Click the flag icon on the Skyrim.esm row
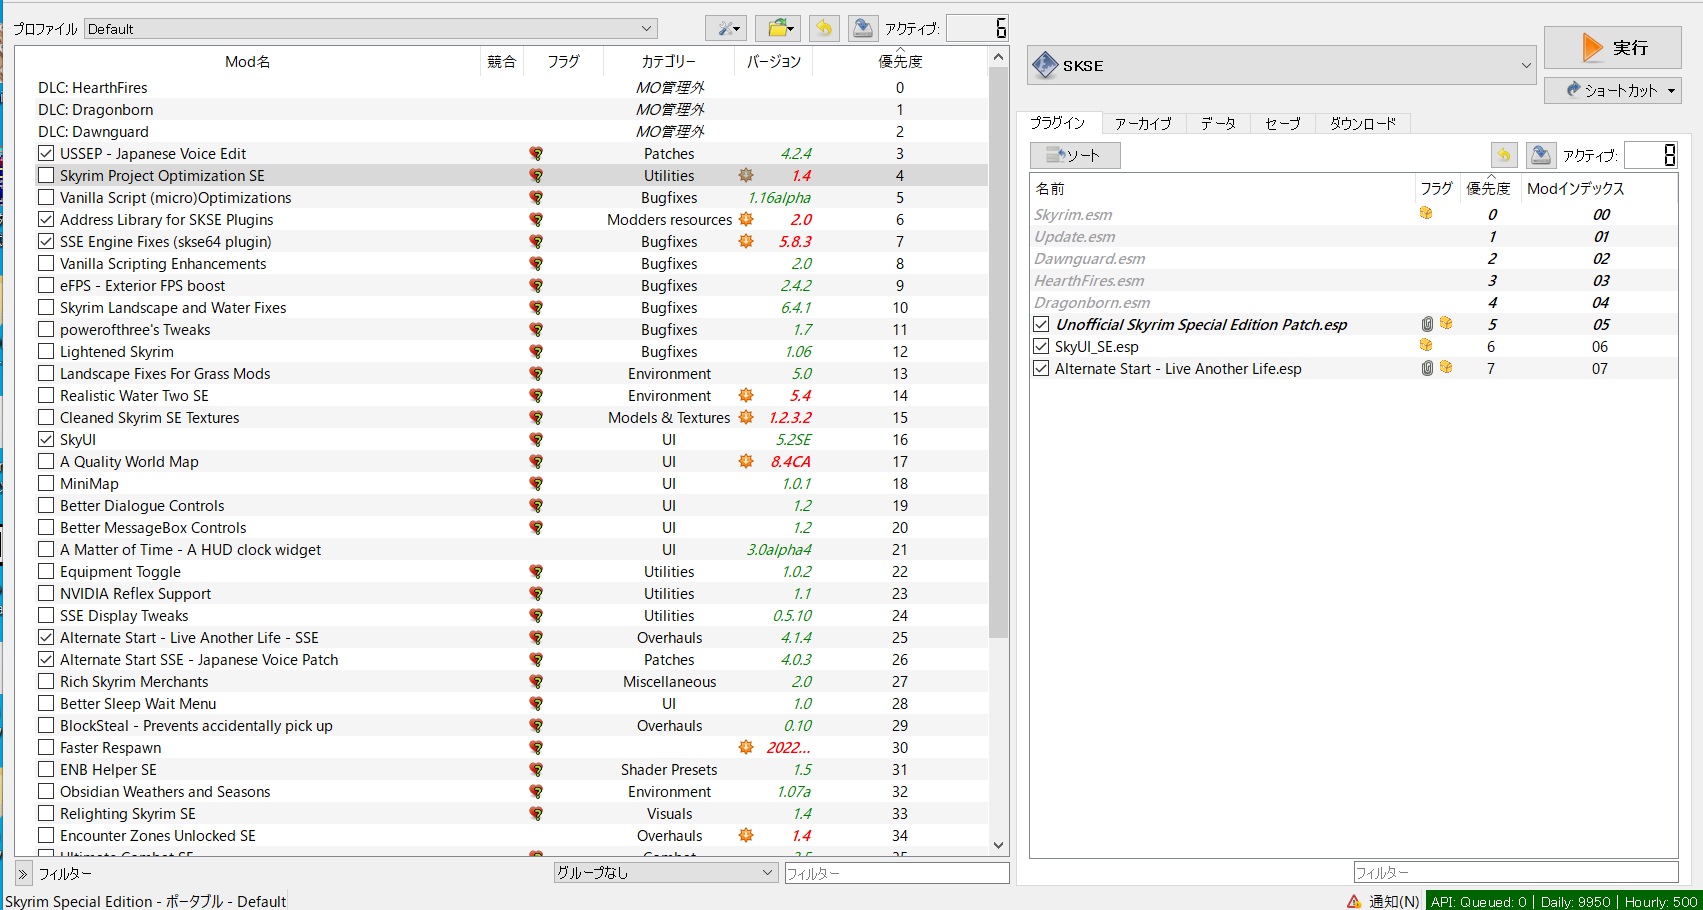The image size is (1703, 910). click(1426, 214)
